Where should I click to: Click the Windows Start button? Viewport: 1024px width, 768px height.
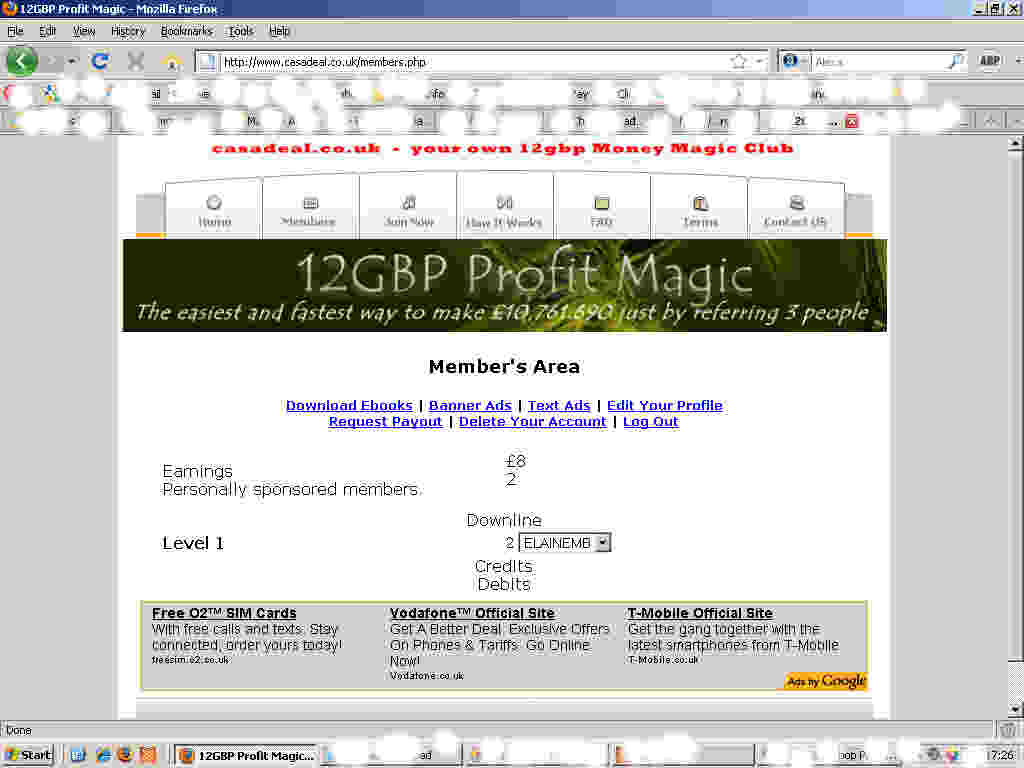coord(28,755)
